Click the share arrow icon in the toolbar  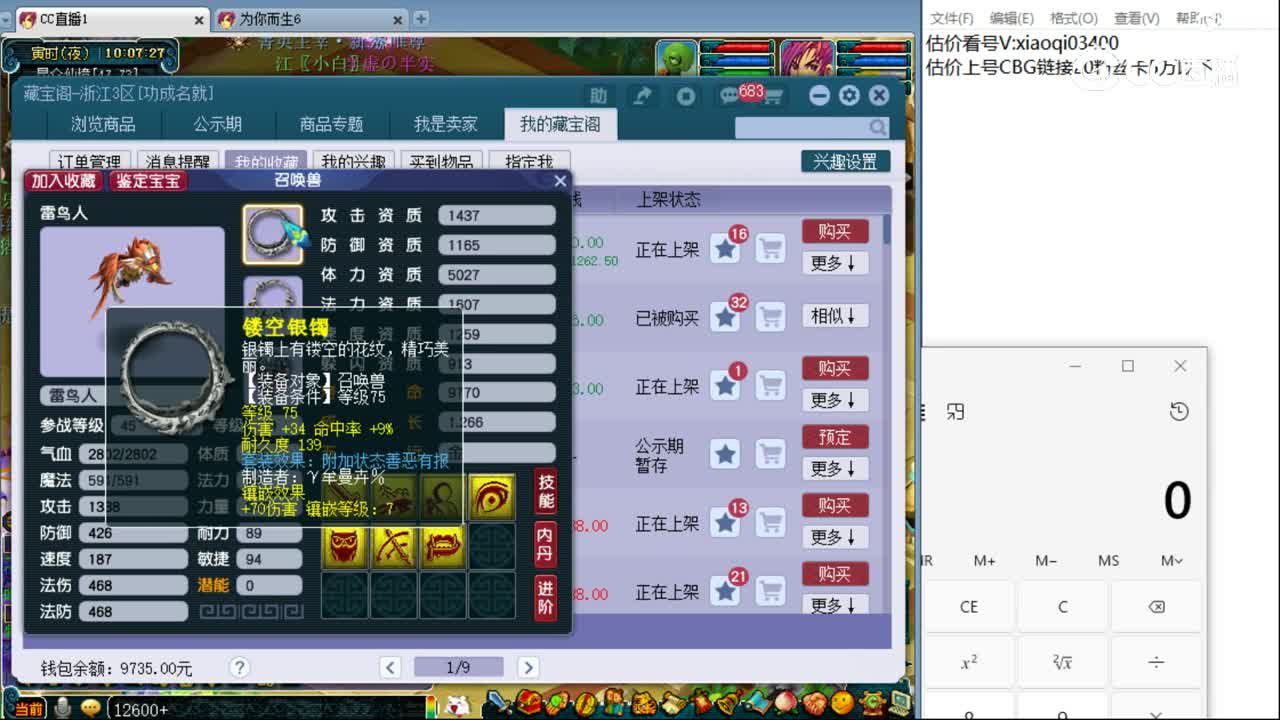coord(644,95)
